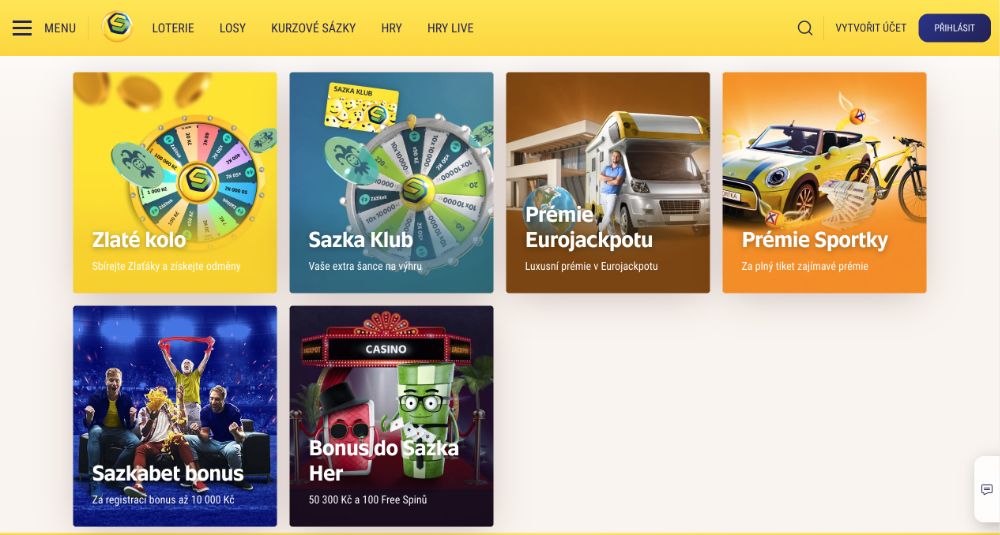Screen dimensions: 1000x535
Task: Click the golden wheel center emblem
Action: 197,182
